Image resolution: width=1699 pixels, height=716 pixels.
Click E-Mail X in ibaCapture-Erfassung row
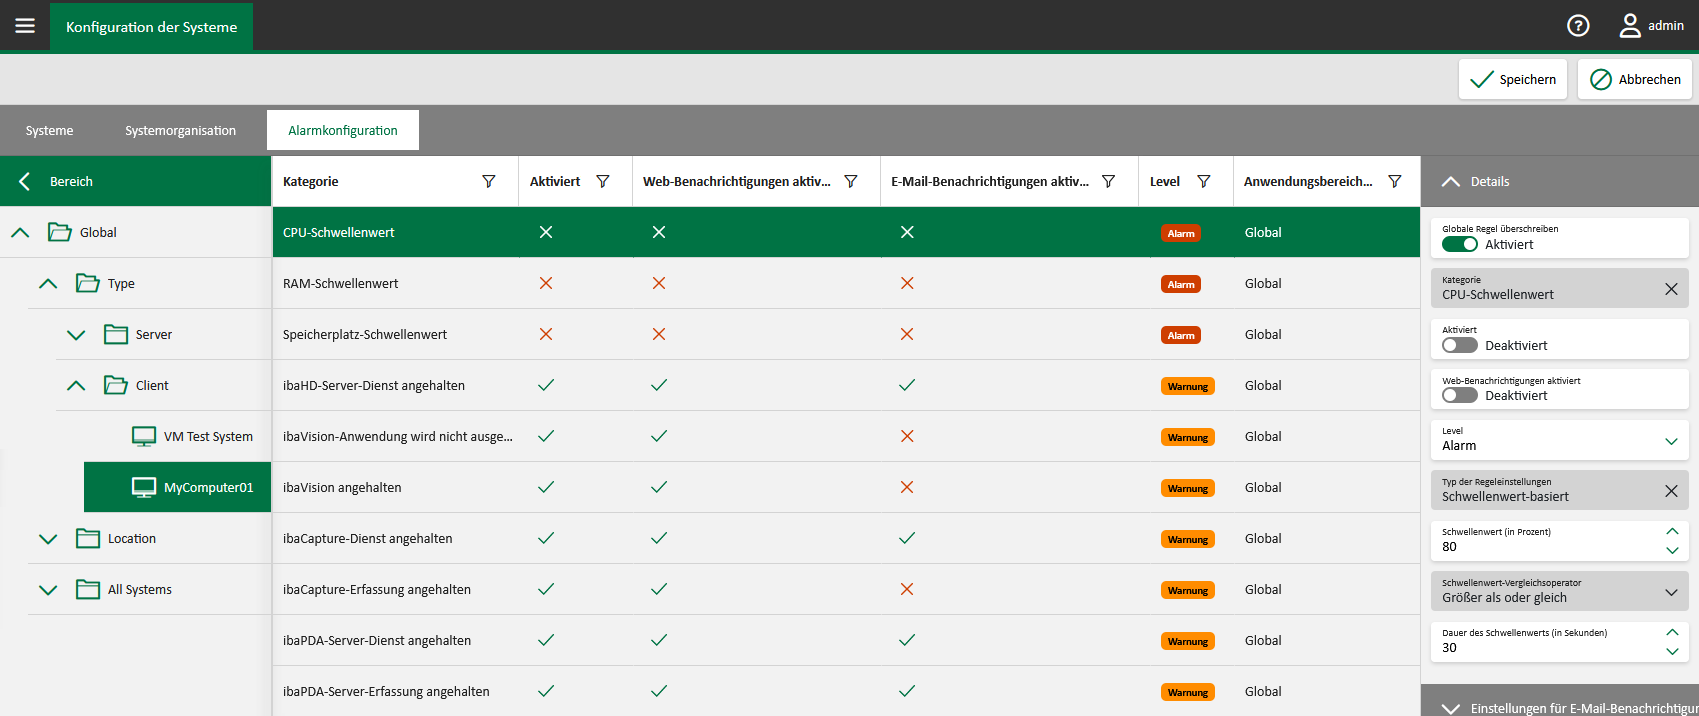pyautogui.click(x=907, y=589)
